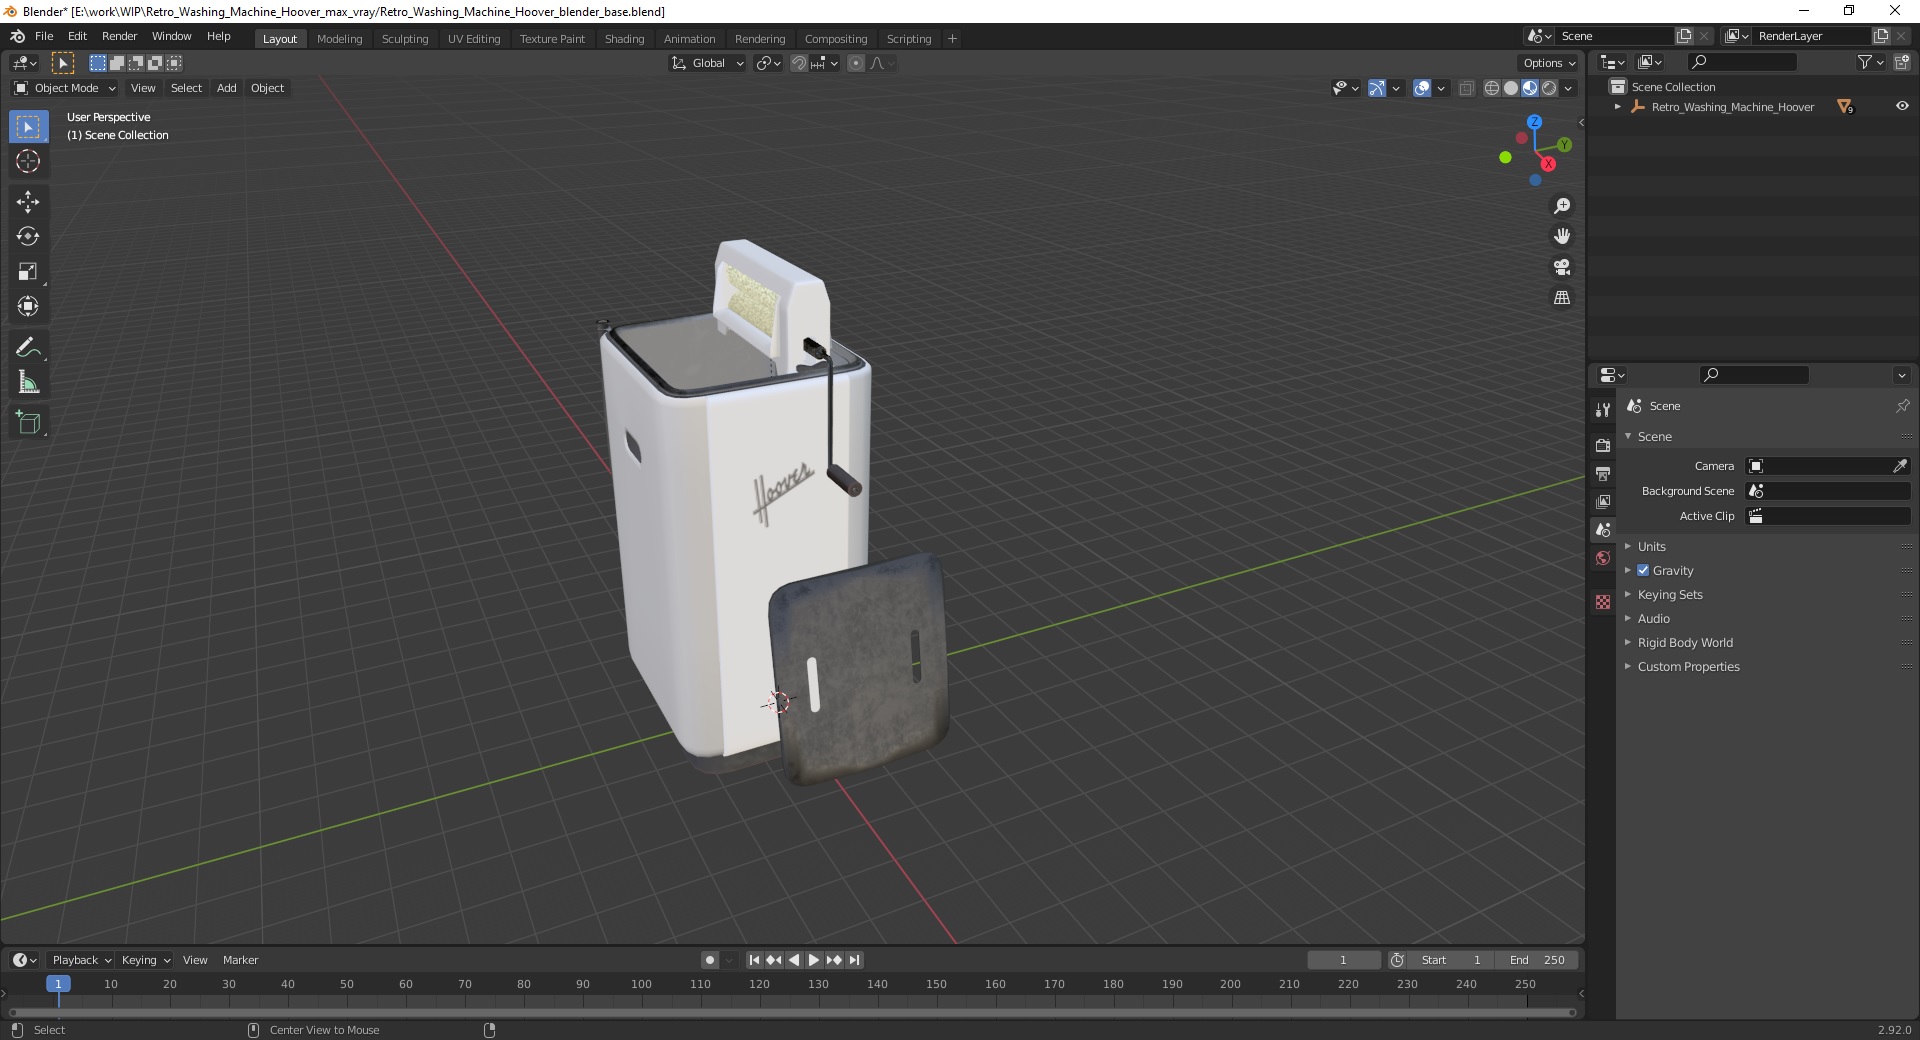Switch to the Modeling workspace tab
1920x1040 pixels.
pyautogui.click(x=339, y=39)
